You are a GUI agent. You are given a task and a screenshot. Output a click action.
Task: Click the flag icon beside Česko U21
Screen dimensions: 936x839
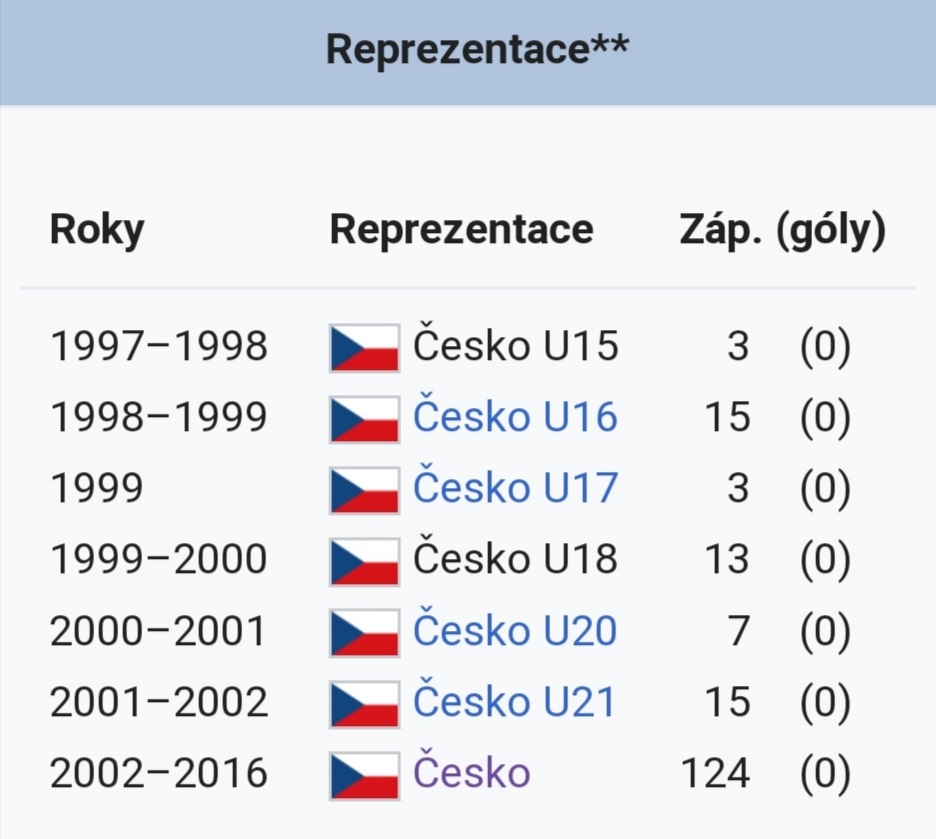(x=364, y=704)
